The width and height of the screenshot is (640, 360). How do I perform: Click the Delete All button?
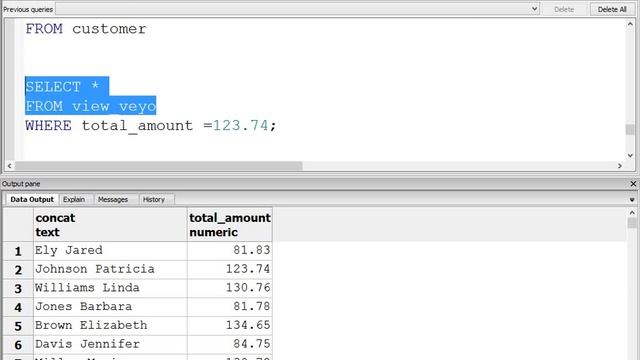click(611, 9)
